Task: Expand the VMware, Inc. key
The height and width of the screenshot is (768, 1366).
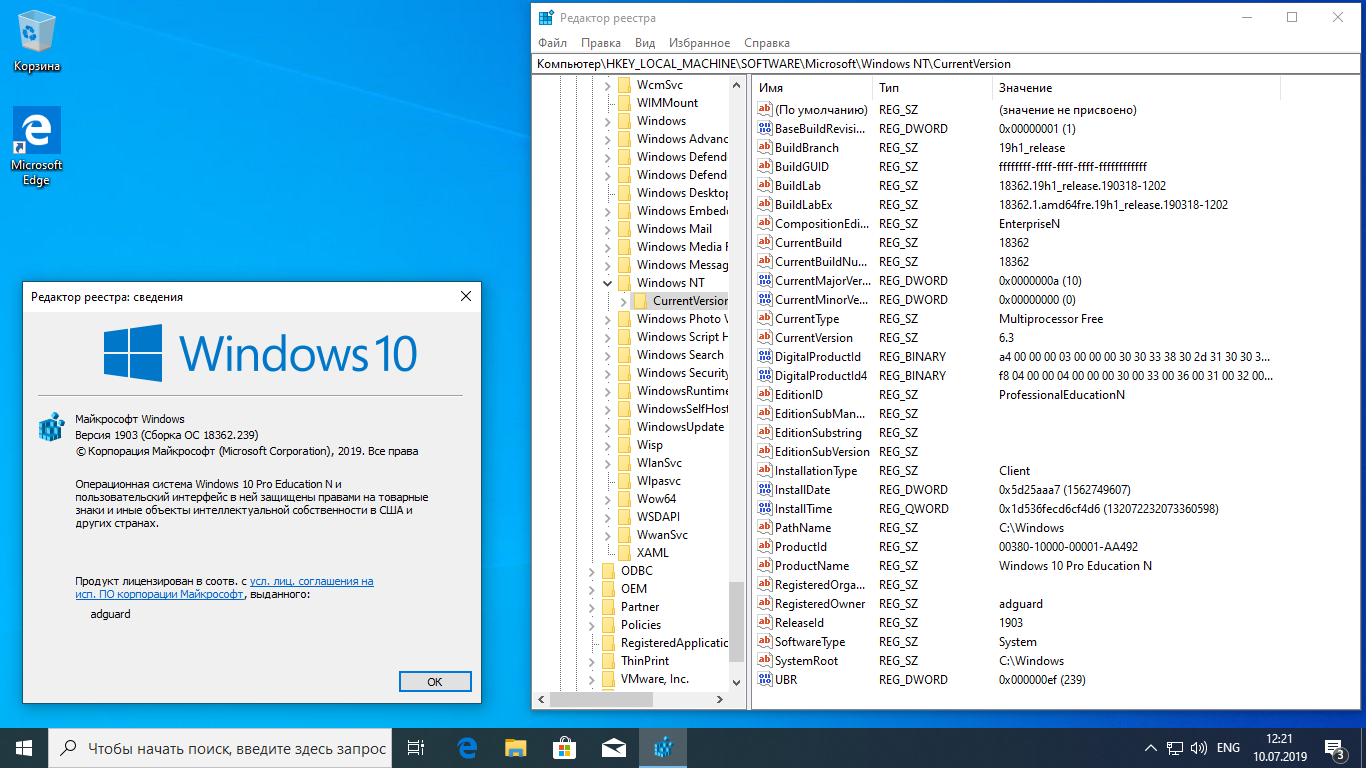Action: click(x=591, y=679)
